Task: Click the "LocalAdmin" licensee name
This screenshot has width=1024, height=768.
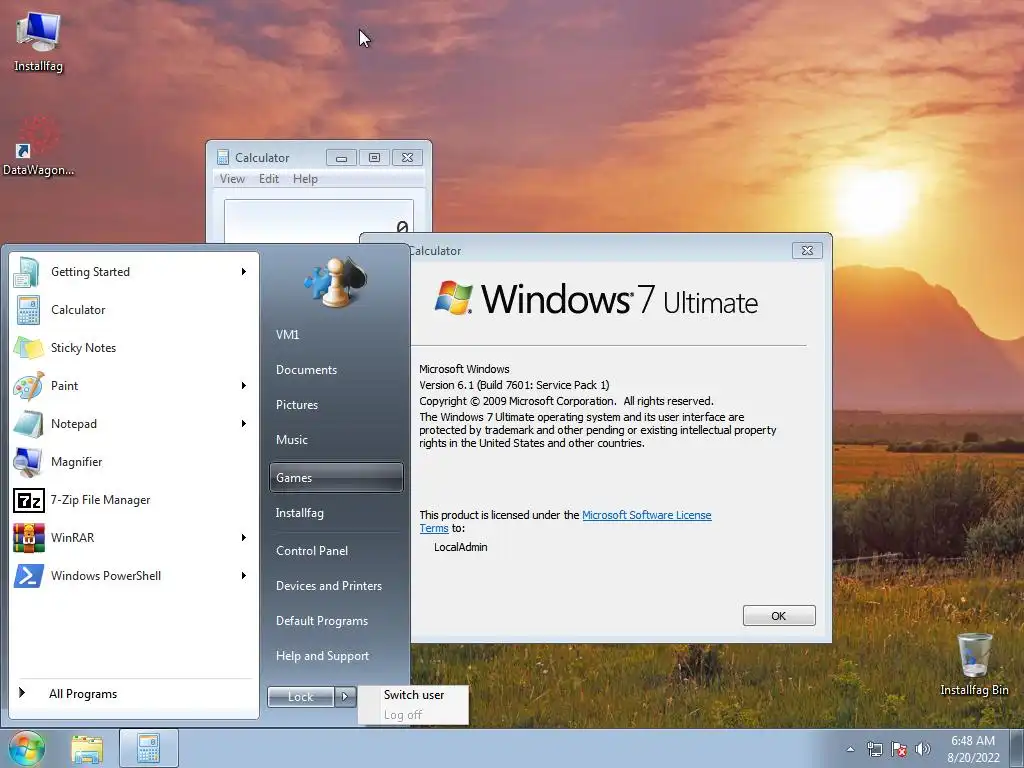Action: pos(460,547)
